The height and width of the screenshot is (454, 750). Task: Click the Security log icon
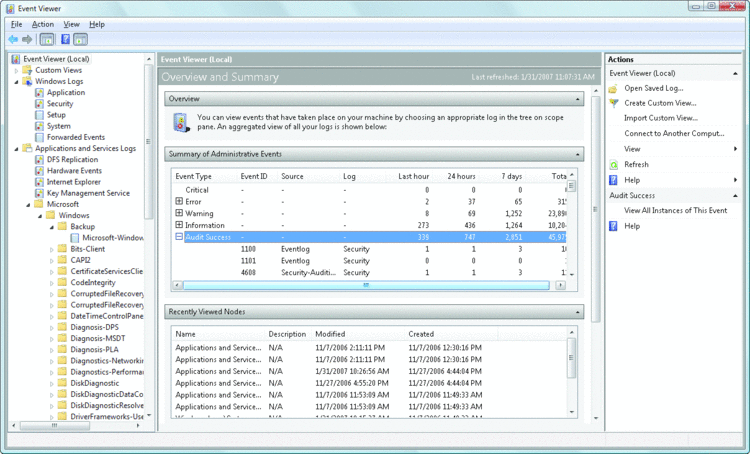39,104
